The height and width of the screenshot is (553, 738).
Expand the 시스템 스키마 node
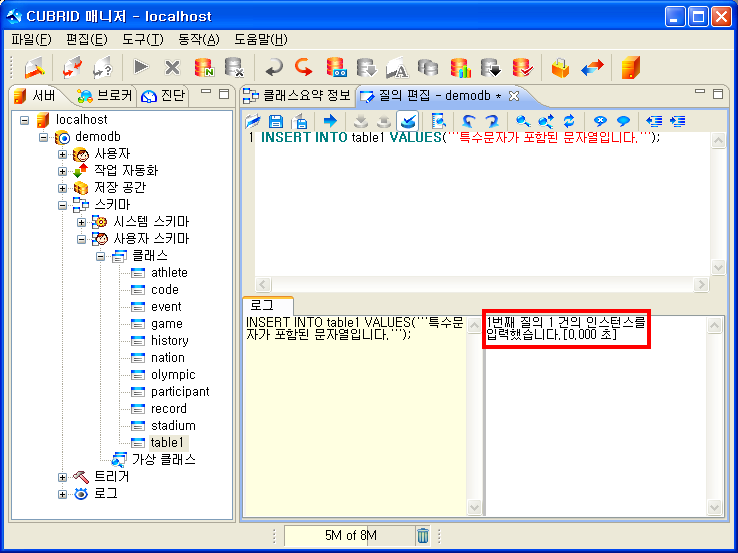(x=82, y=222)
